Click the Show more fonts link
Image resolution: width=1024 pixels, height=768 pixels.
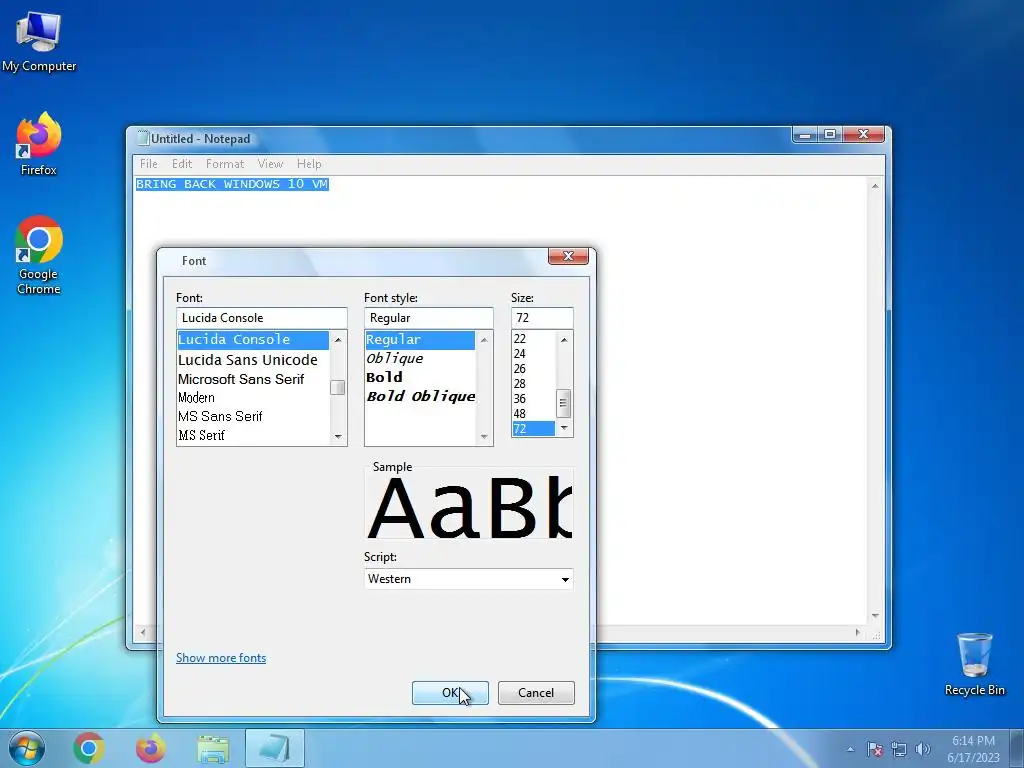coord(221,658)
